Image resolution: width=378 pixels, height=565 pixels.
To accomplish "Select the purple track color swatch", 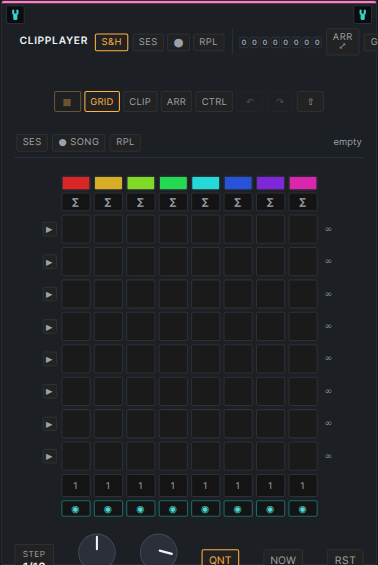I will pos(270,183).
